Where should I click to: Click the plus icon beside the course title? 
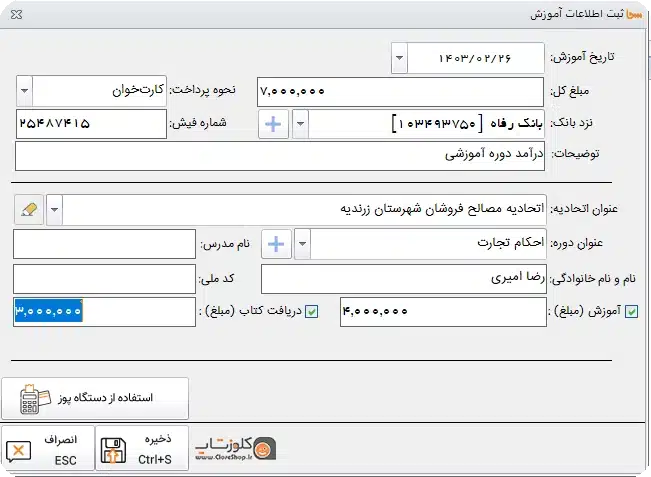[276, 244]
